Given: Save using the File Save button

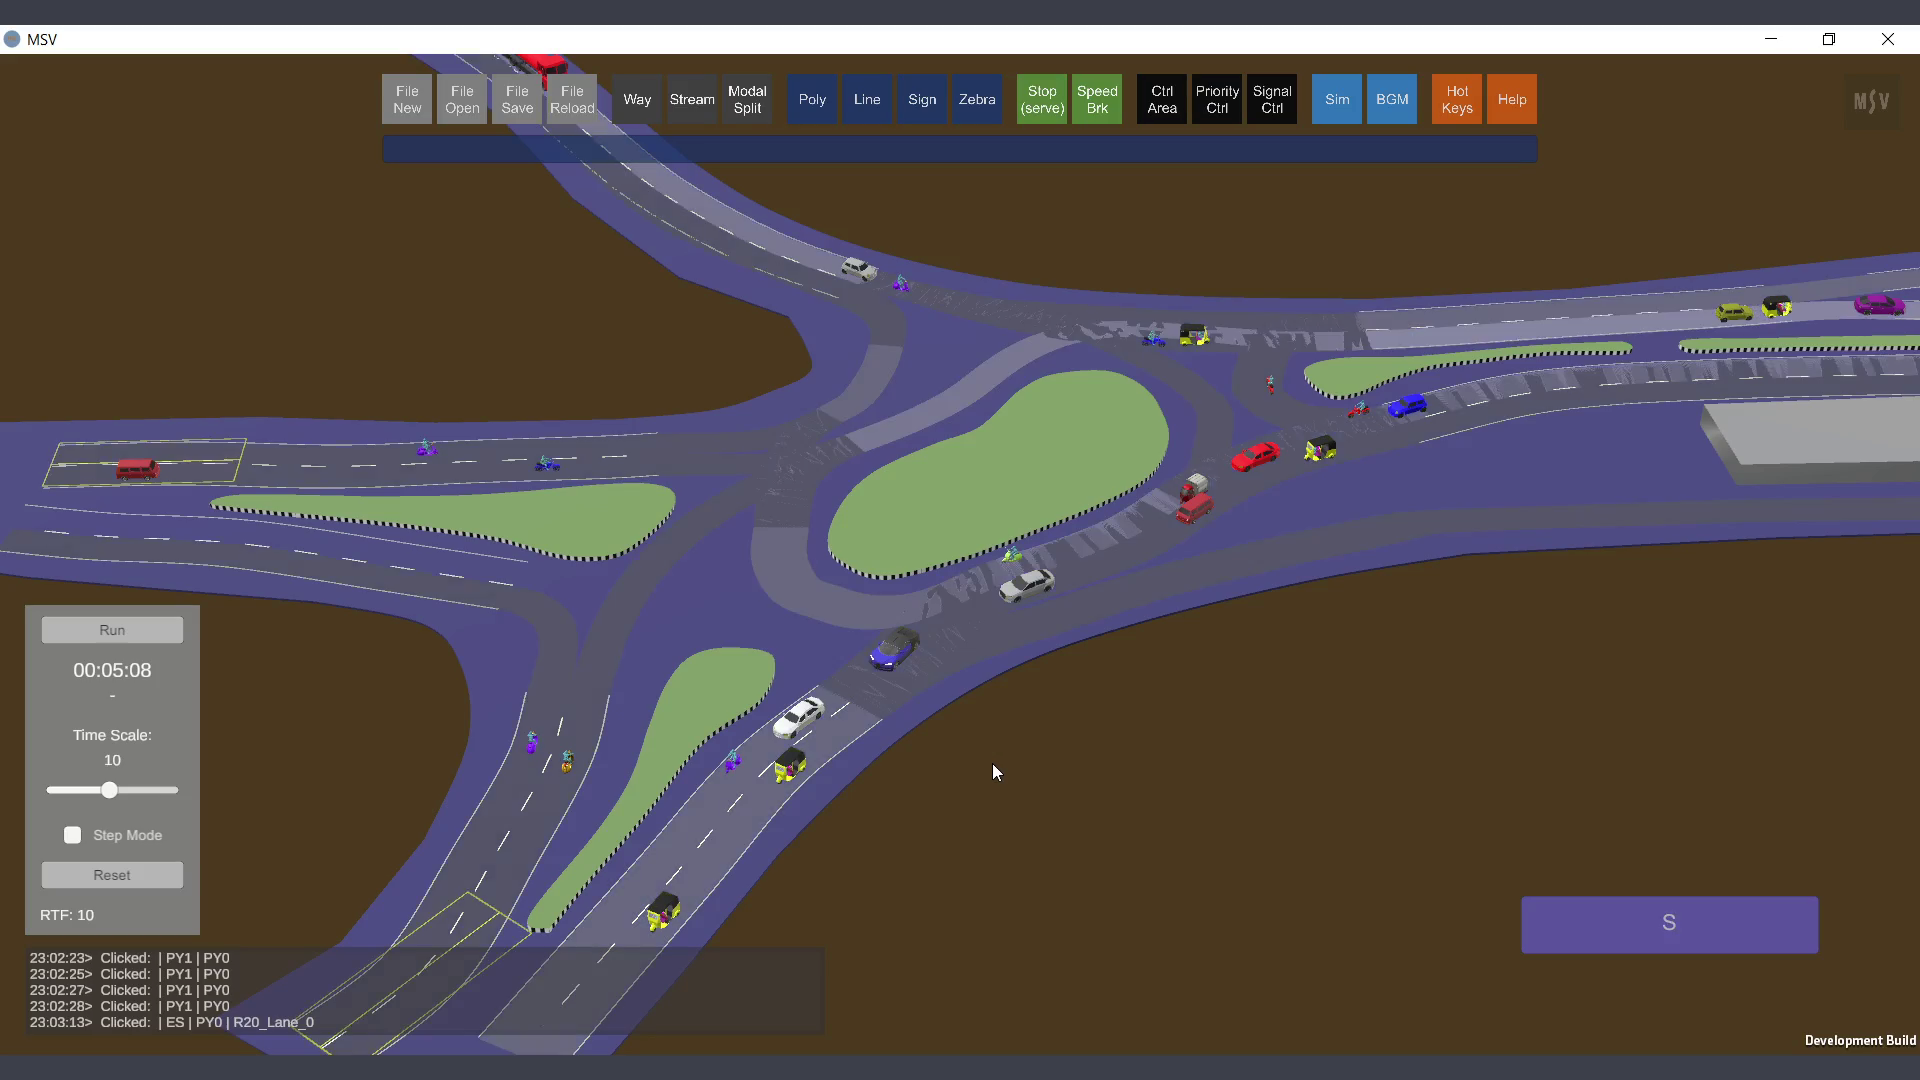Looking at the screenshot, I should pos(517,99).
